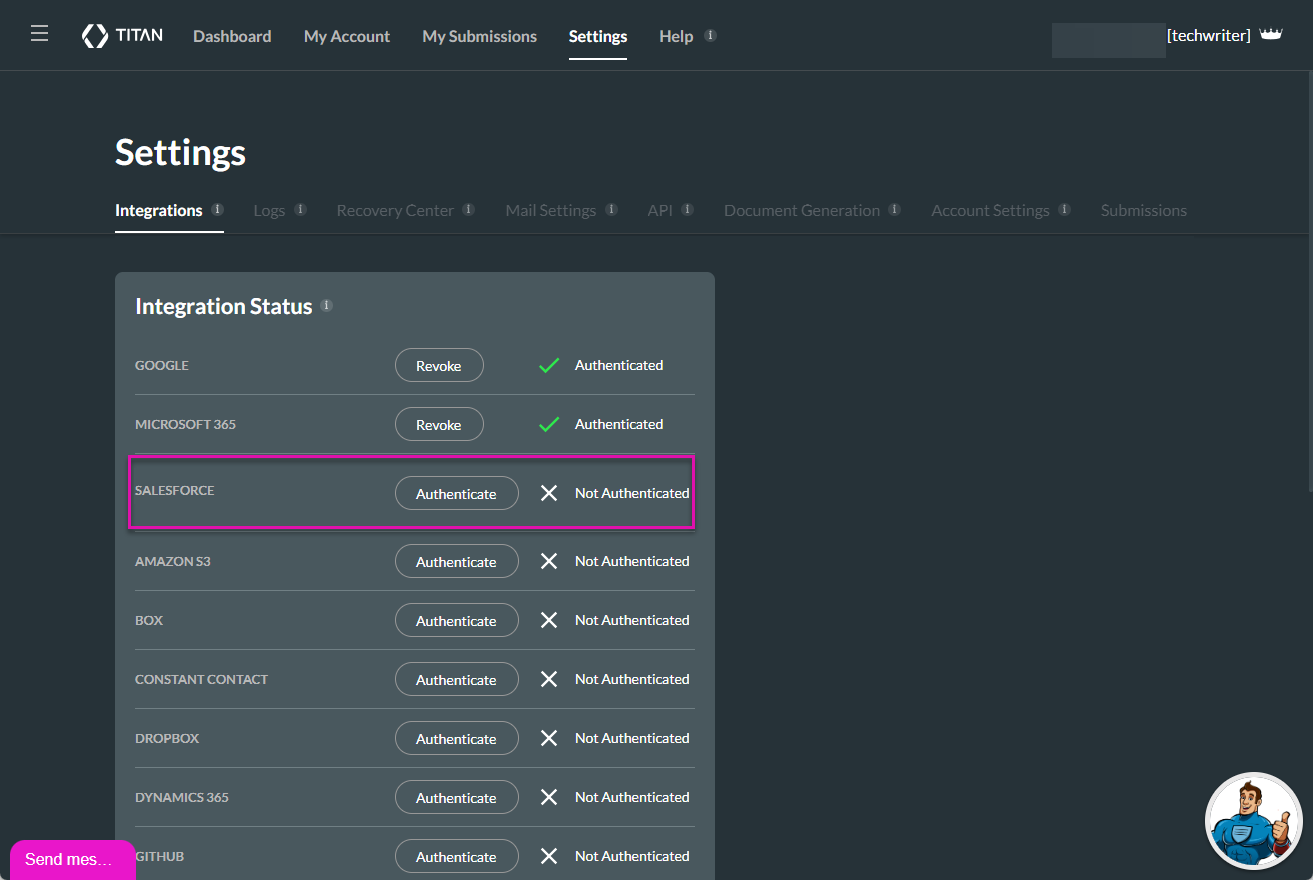Click the DYNAMICS 365 integration label

point(182,797)
